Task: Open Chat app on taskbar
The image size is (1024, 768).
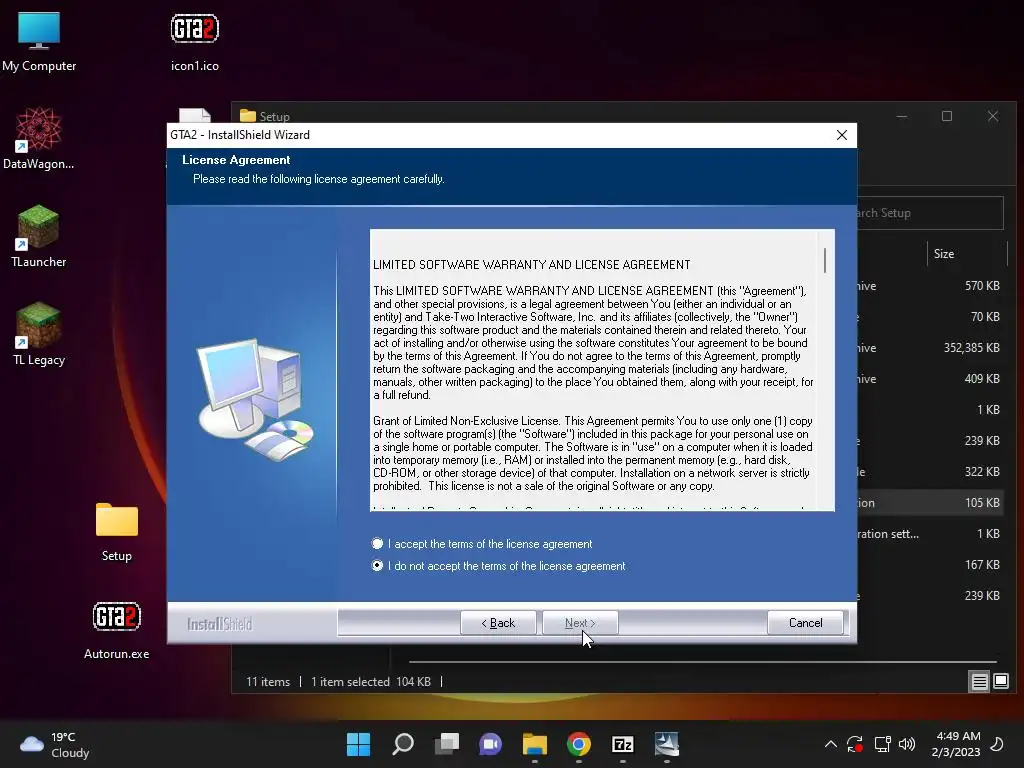Action: coord(490,744)
